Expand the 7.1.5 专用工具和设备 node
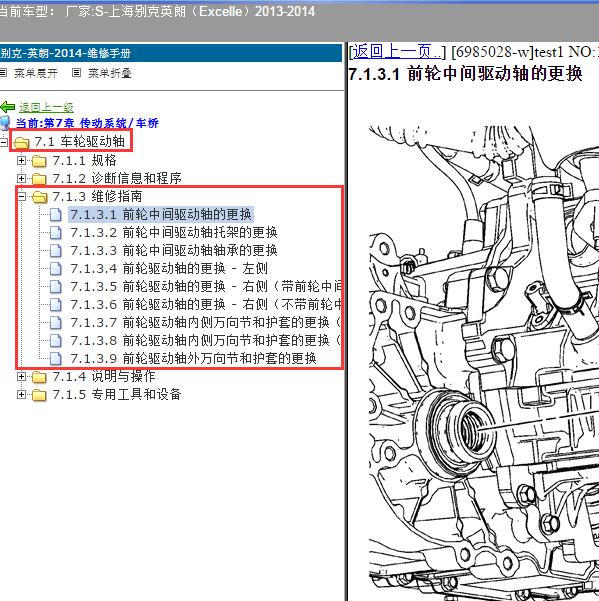 [x=21, y=394]
